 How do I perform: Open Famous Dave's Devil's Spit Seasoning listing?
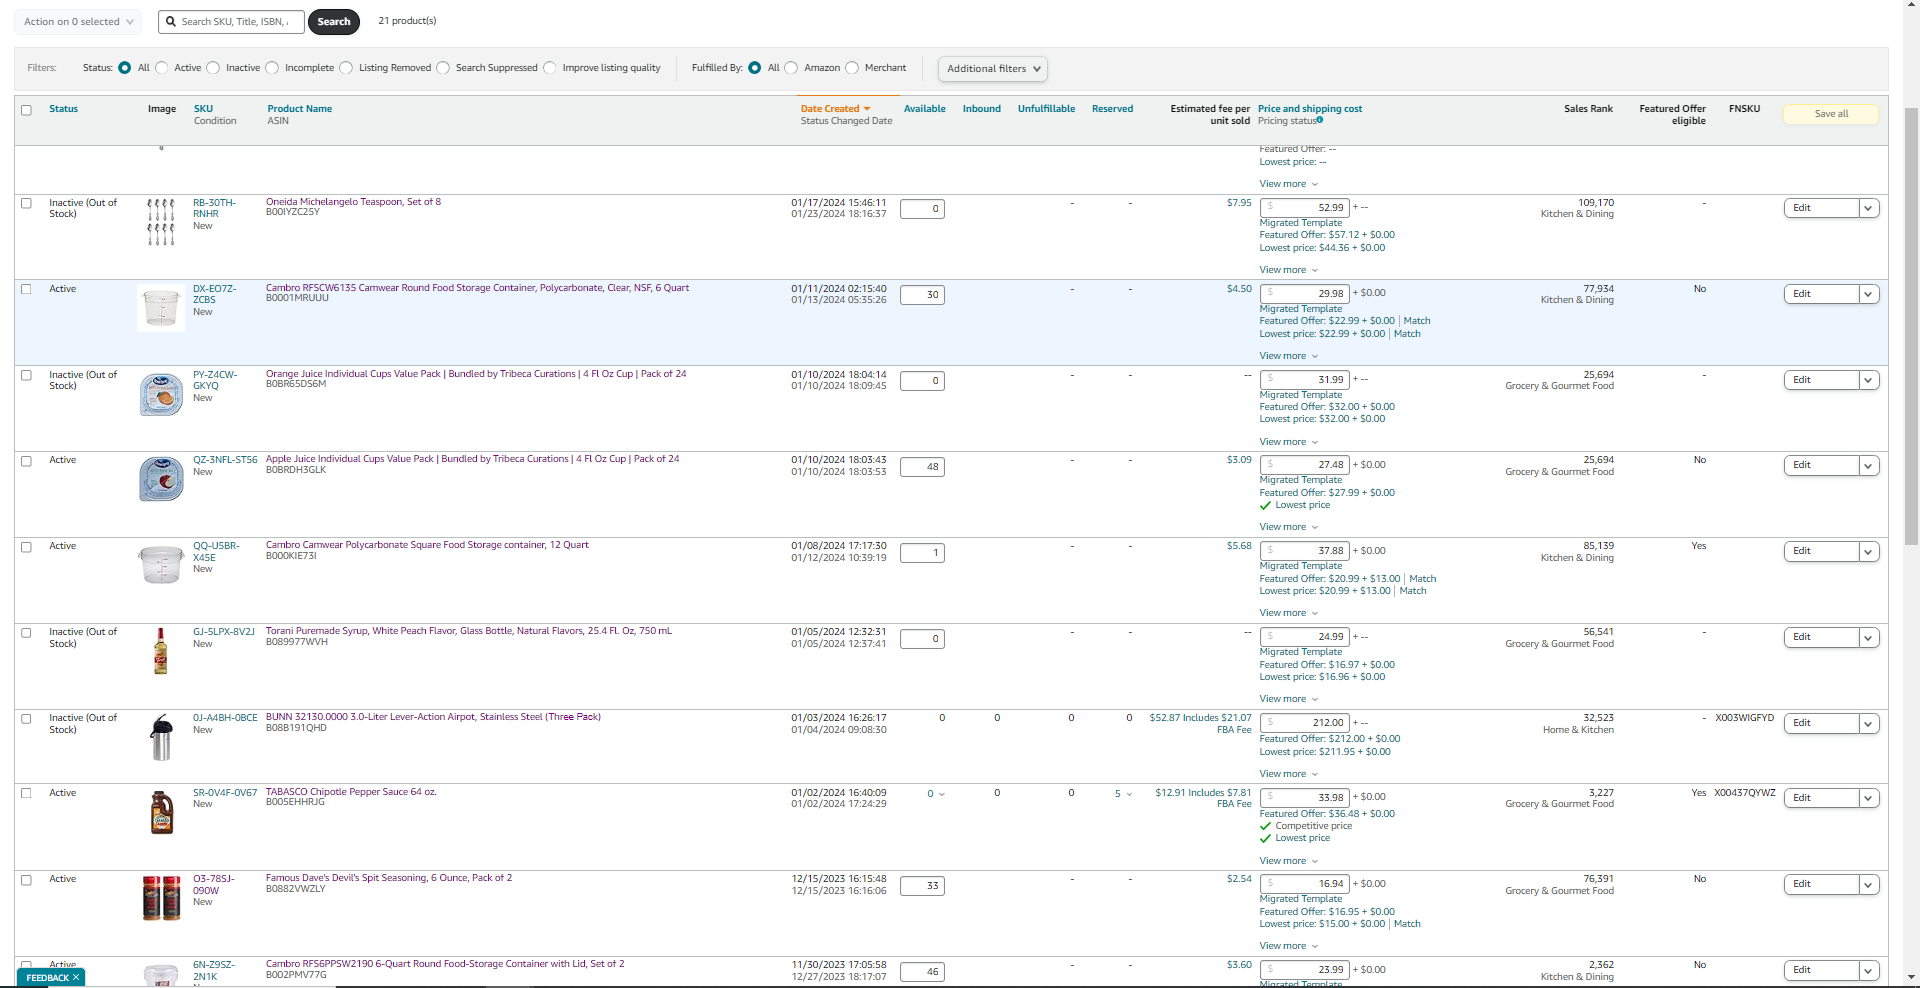[x=388, y=878]
